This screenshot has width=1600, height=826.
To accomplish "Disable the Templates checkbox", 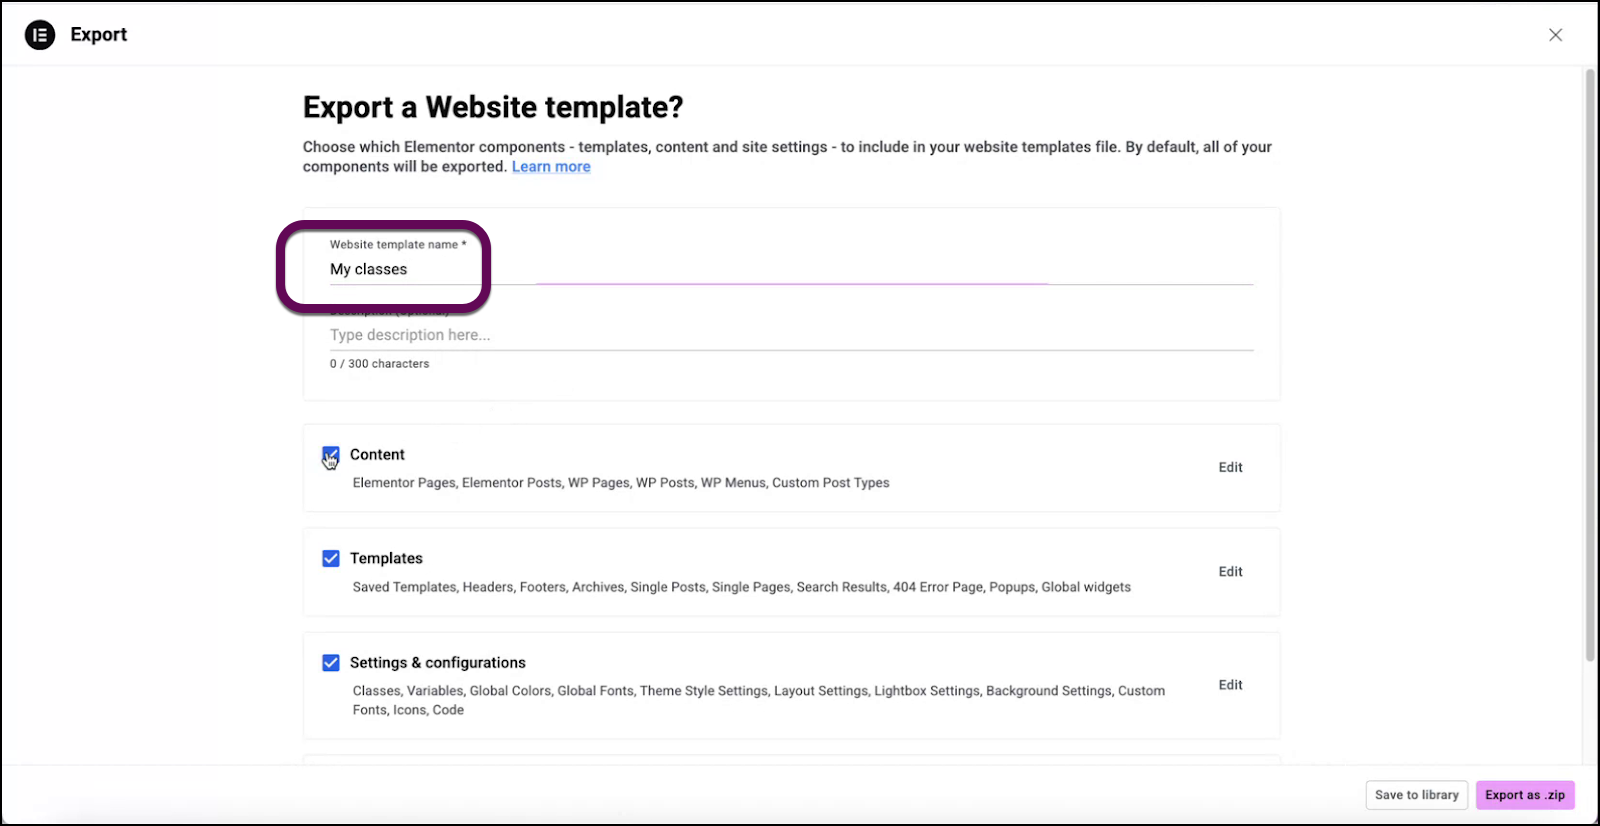I will point(331,558).
